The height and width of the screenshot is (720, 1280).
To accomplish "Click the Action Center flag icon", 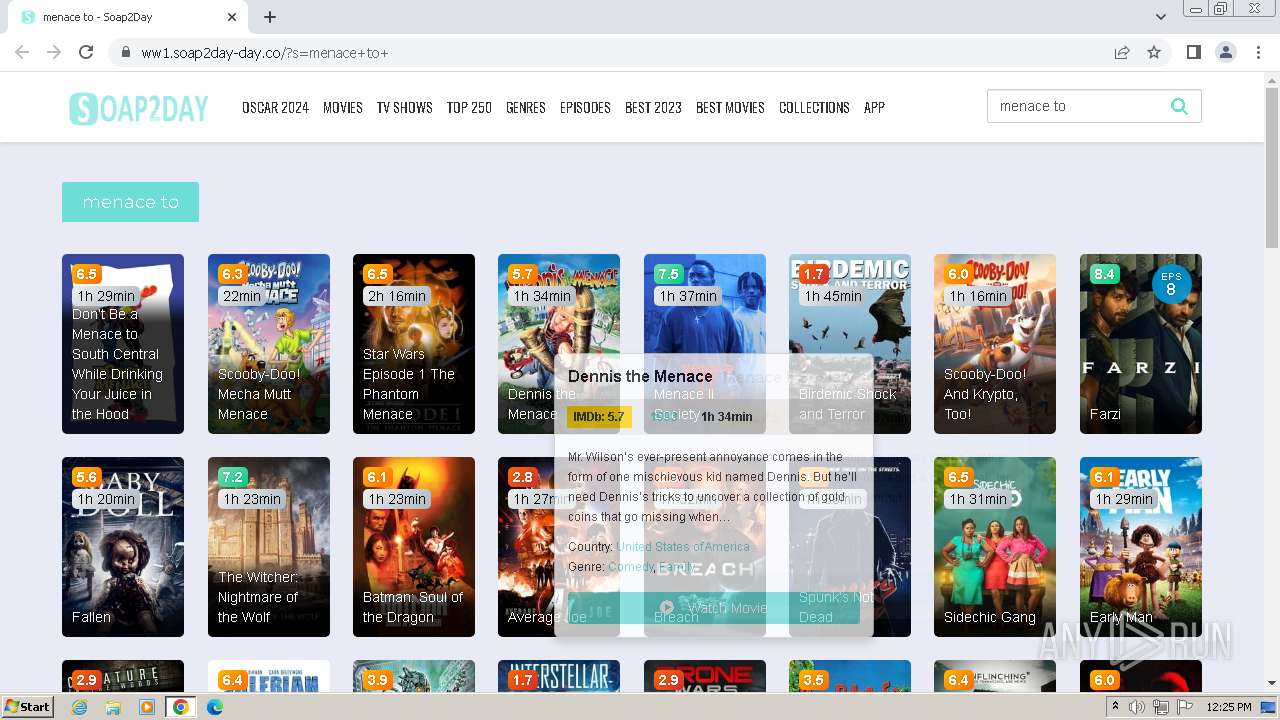I will click(1185, 707).
